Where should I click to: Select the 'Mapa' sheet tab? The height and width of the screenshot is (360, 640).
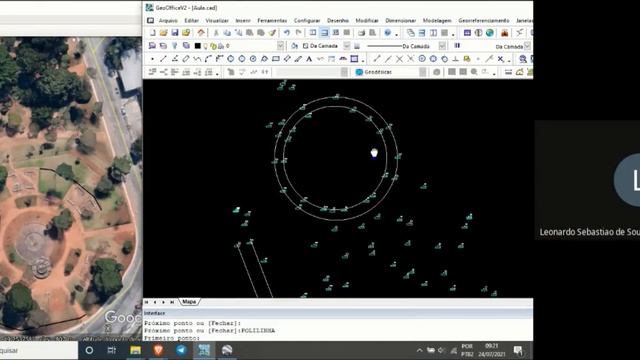[189, 302]
